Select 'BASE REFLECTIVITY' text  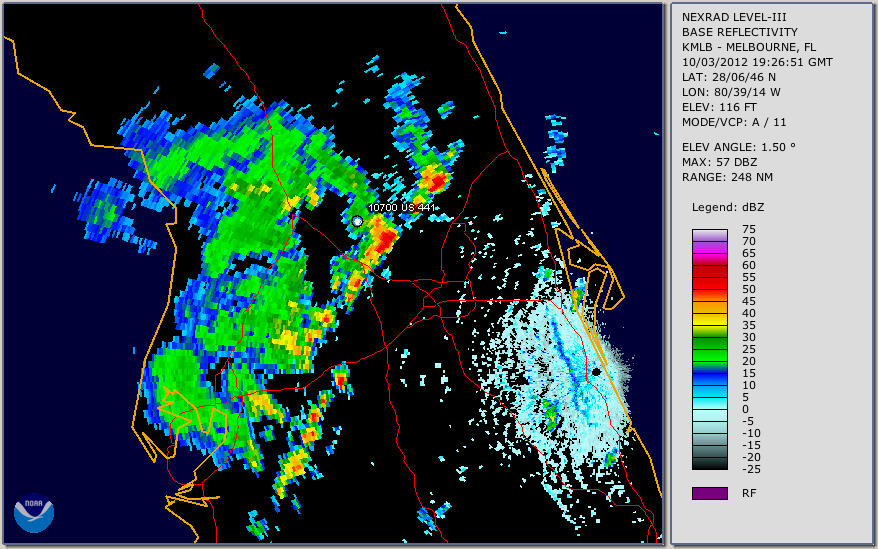click(739, 32)
